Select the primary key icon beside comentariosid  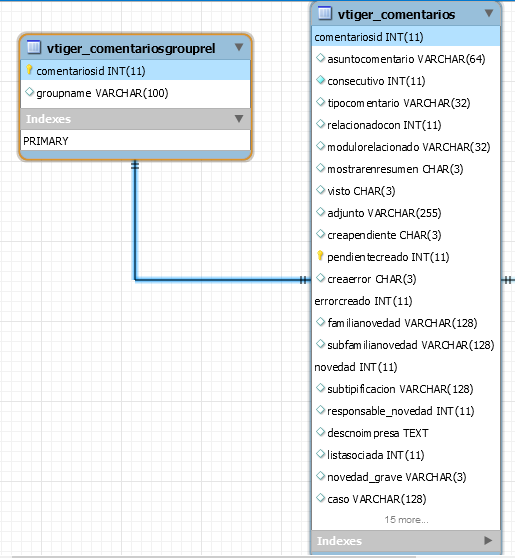[30, 70]
